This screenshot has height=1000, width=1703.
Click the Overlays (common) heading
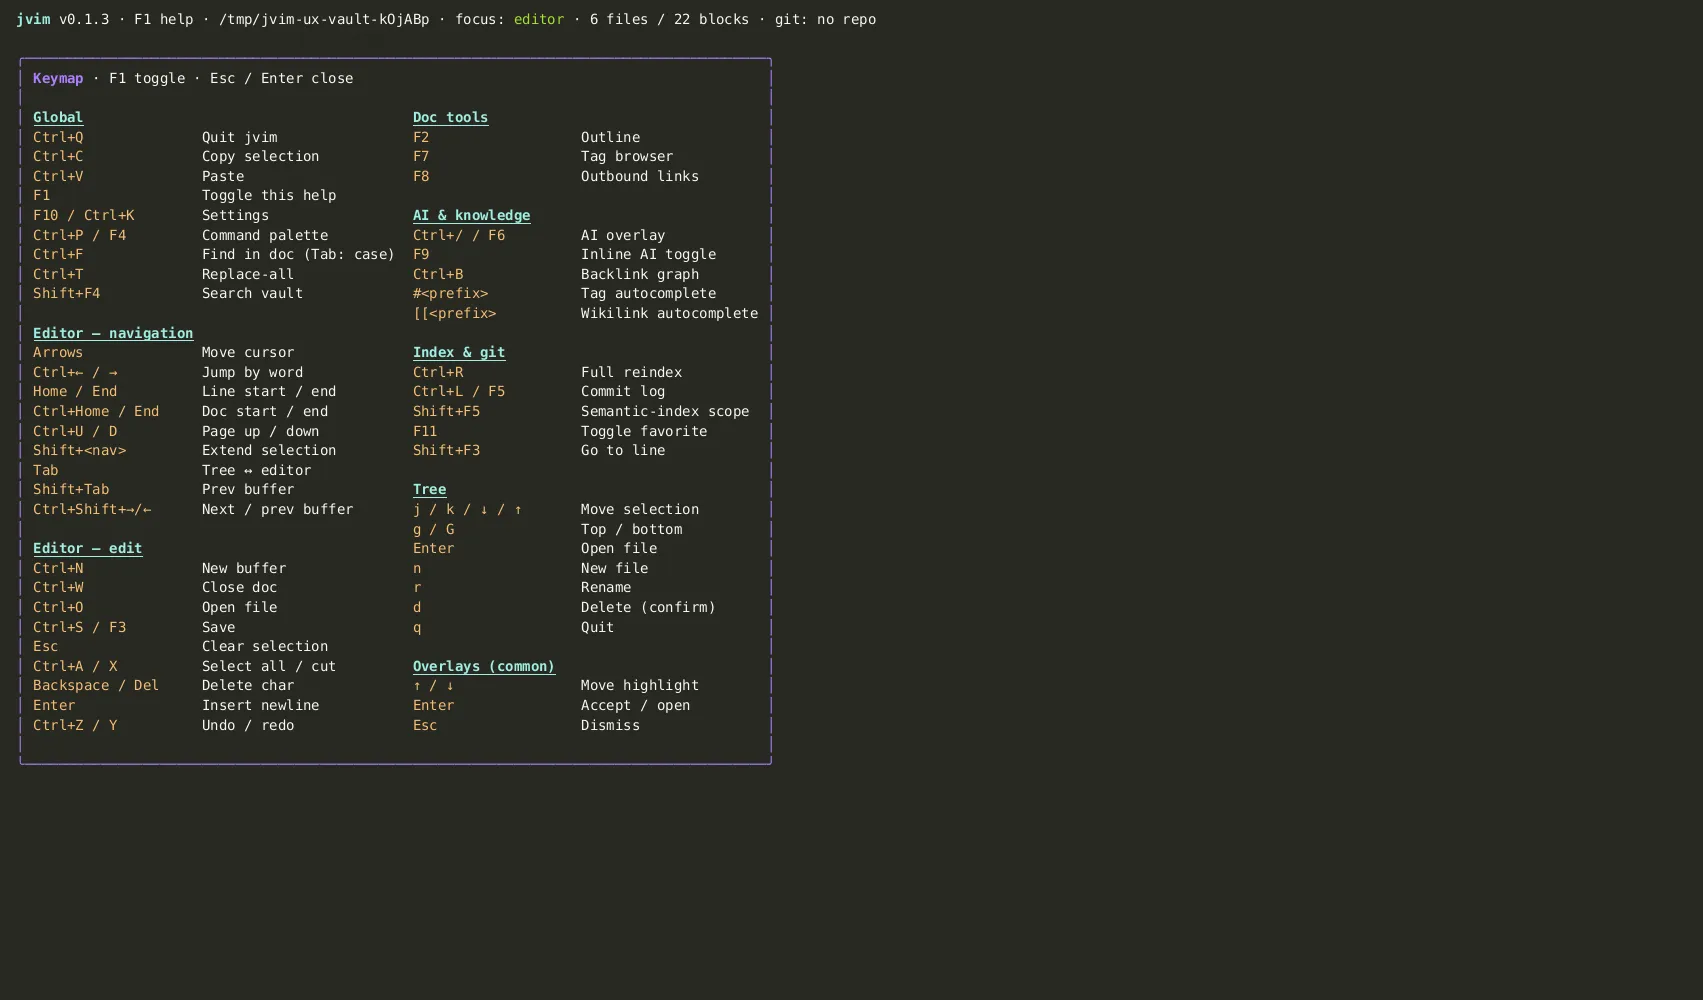coord(484,666)
